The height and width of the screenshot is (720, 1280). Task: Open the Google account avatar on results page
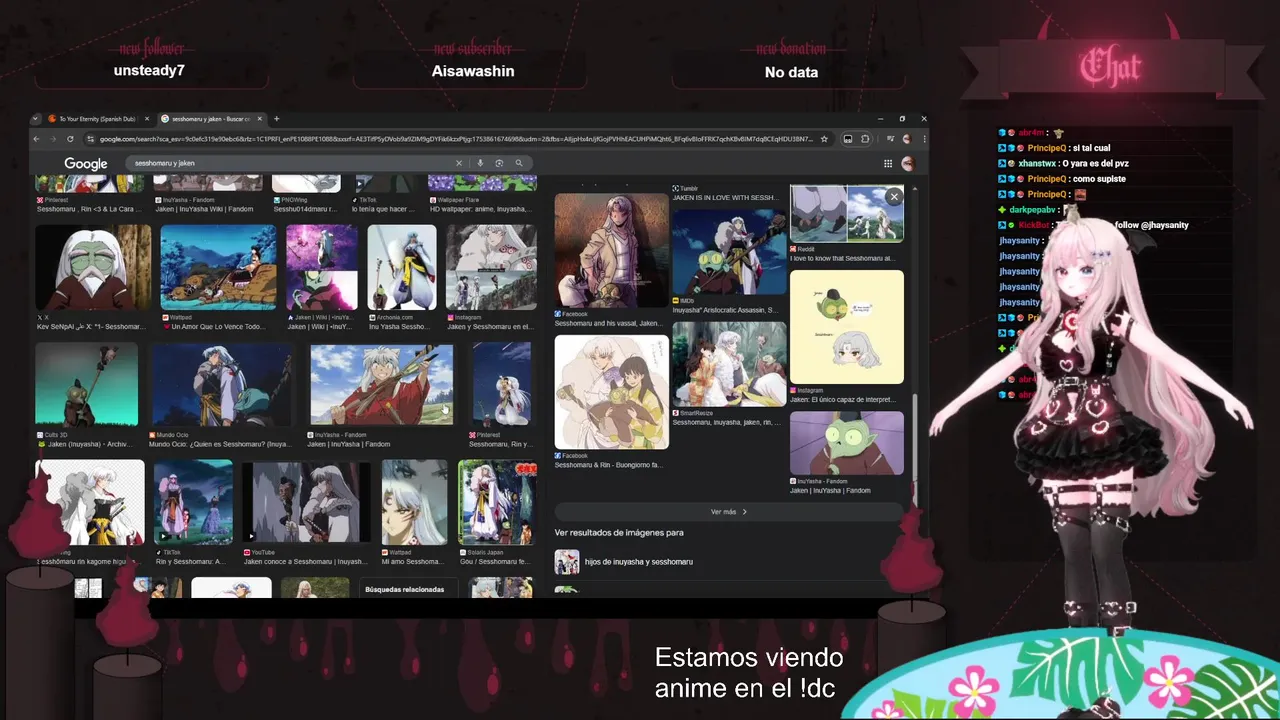(x=908, y=163)
